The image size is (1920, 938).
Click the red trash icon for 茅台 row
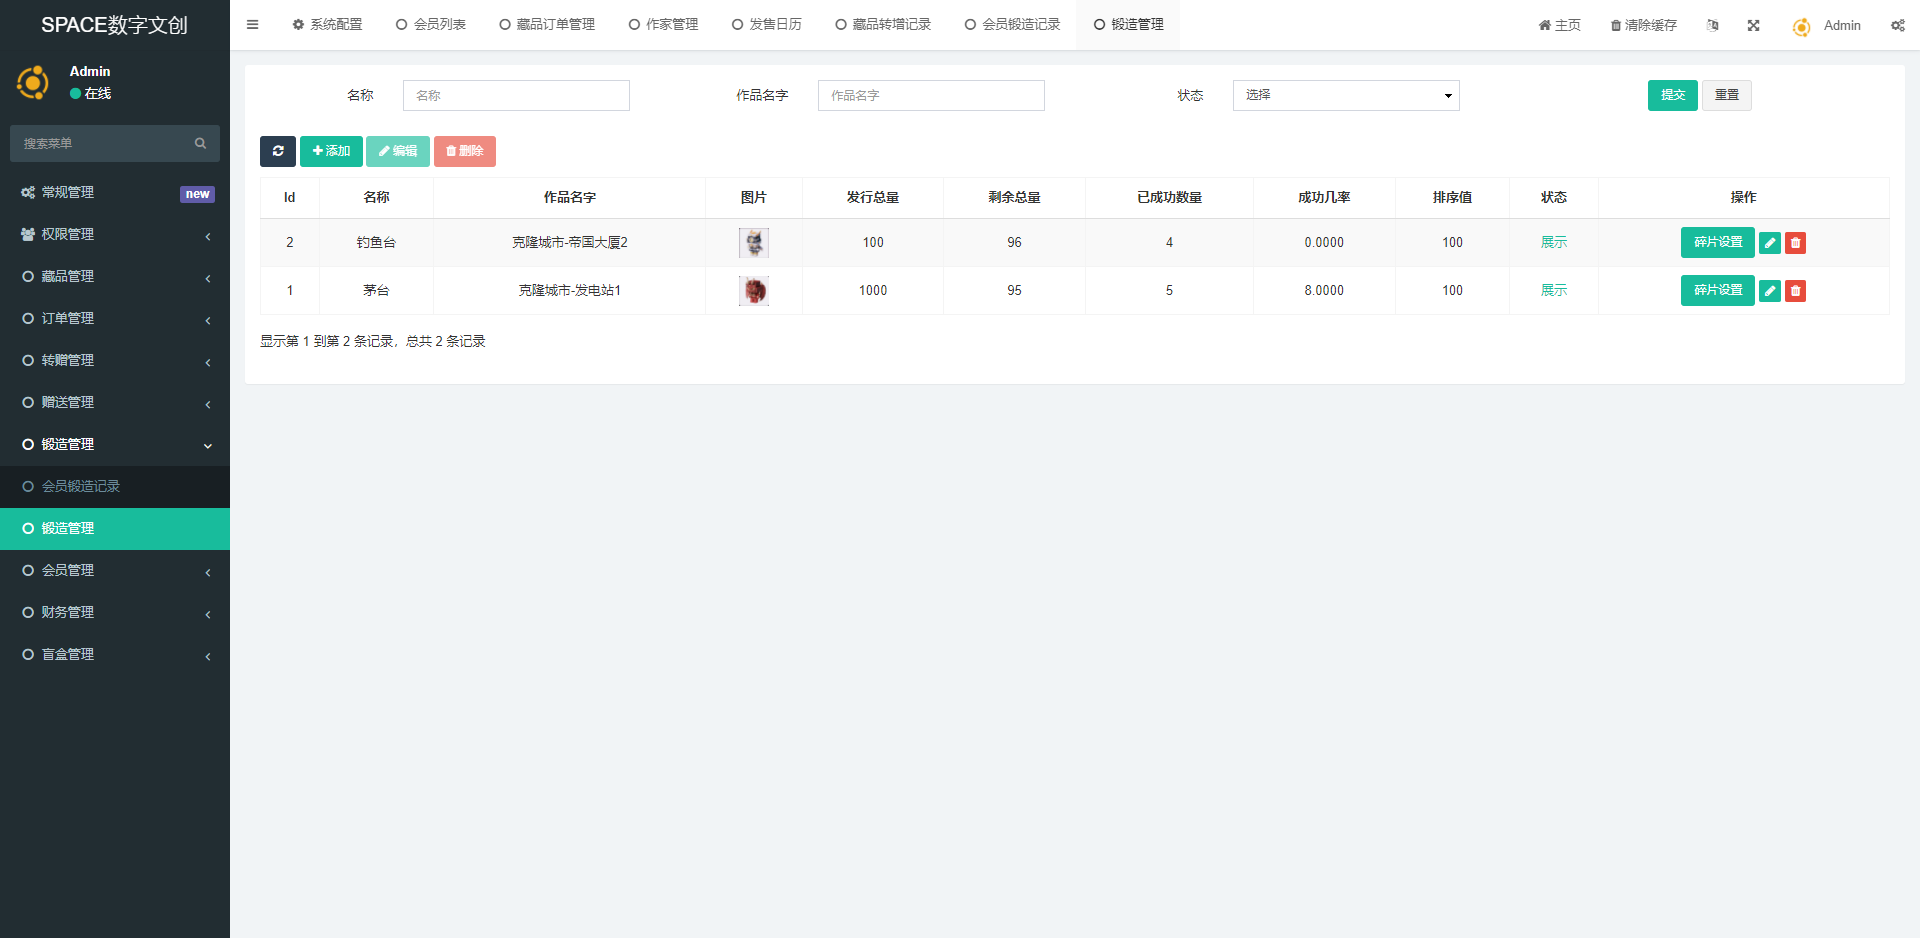click(x=1795, y=291)
